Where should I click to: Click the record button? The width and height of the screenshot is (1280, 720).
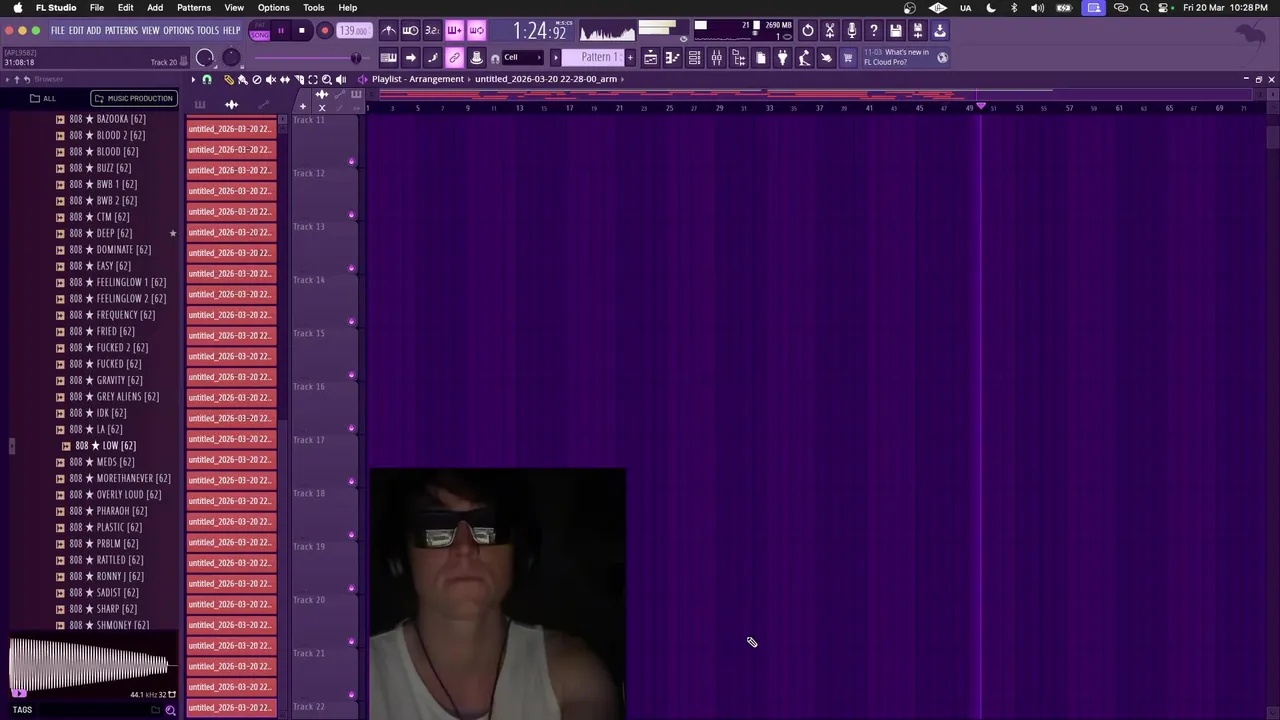point(324,31)
